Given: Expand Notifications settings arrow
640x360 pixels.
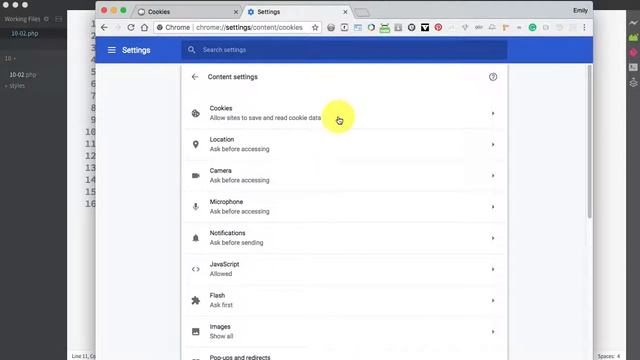Looking at the screenshot, I should [493, 238].
